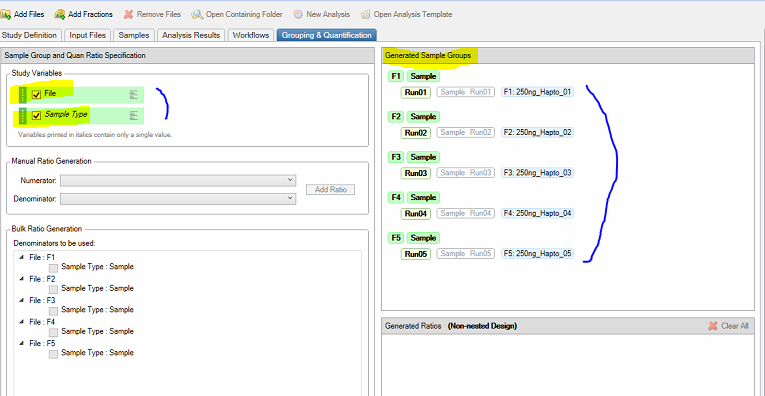This screenshot has width=765, height=396.
Task: Select the Run02 sample chip
Action: pyautogui.click(x=416, y=133)
